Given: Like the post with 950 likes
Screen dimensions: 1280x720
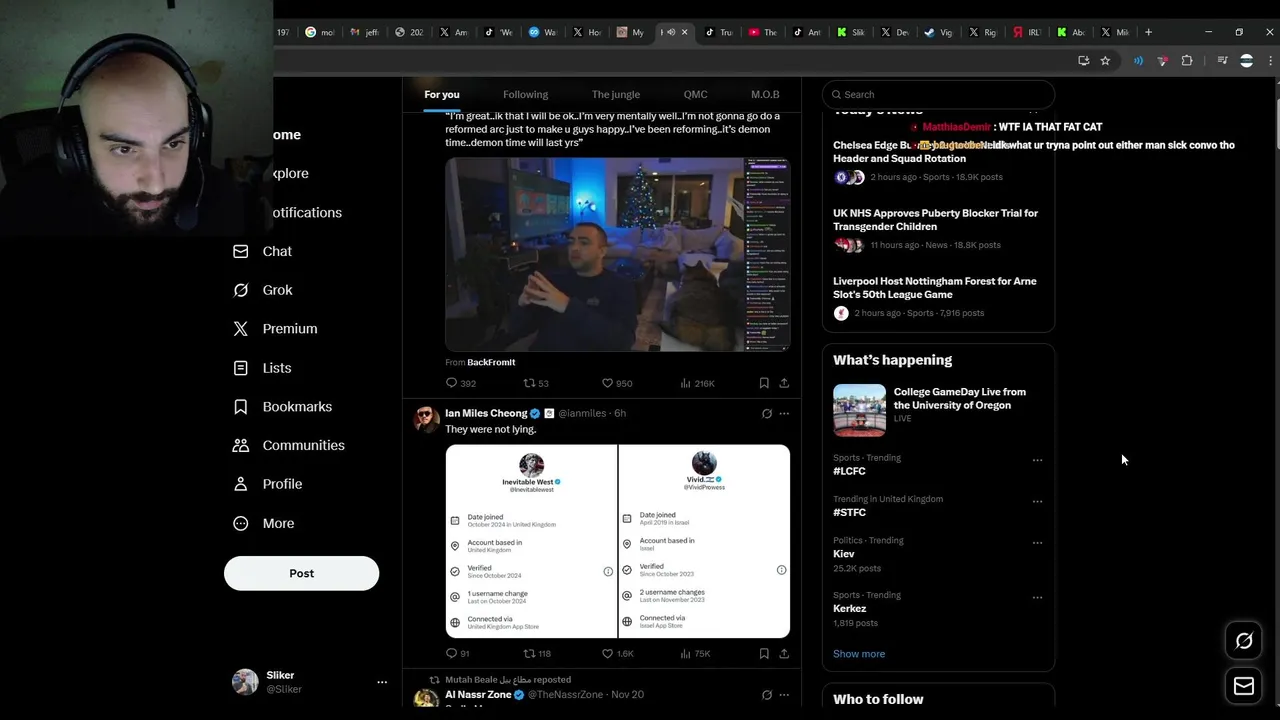Looking at the screenshot, I should [616, 383].
